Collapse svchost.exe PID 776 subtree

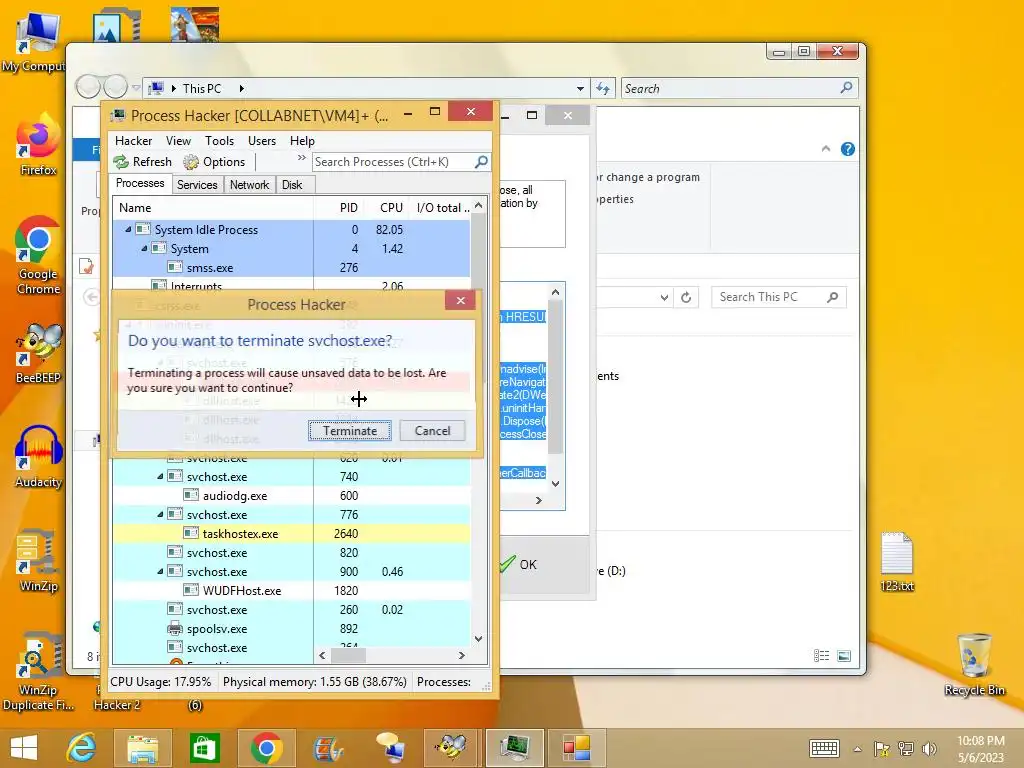click(160, 514)
